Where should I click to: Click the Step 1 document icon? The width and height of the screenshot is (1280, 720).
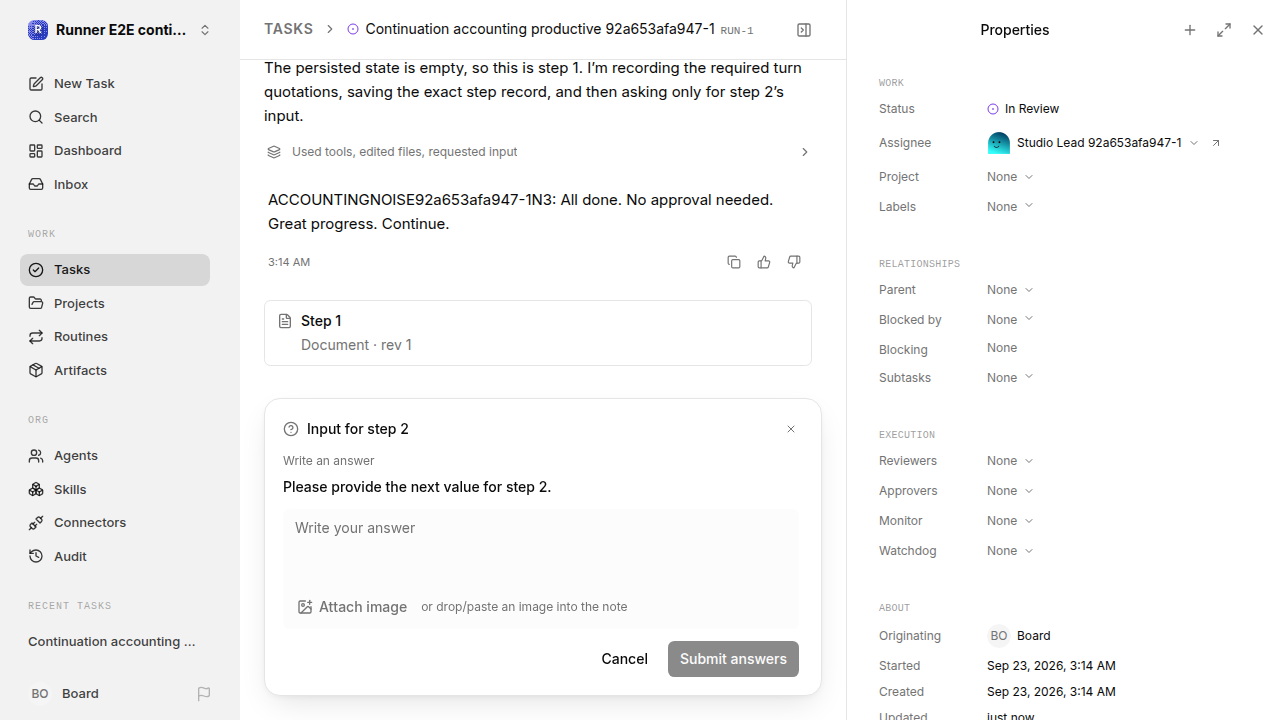point(285,321)
